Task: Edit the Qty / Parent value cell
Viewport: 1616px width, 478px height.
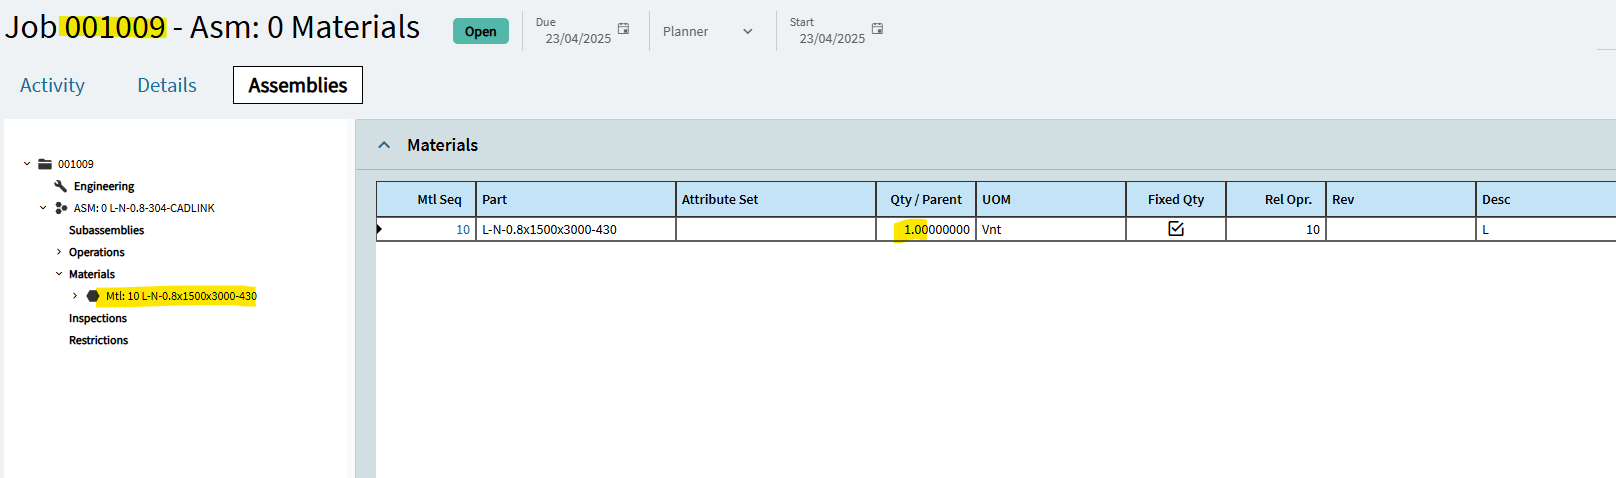Action: (926, 229)
